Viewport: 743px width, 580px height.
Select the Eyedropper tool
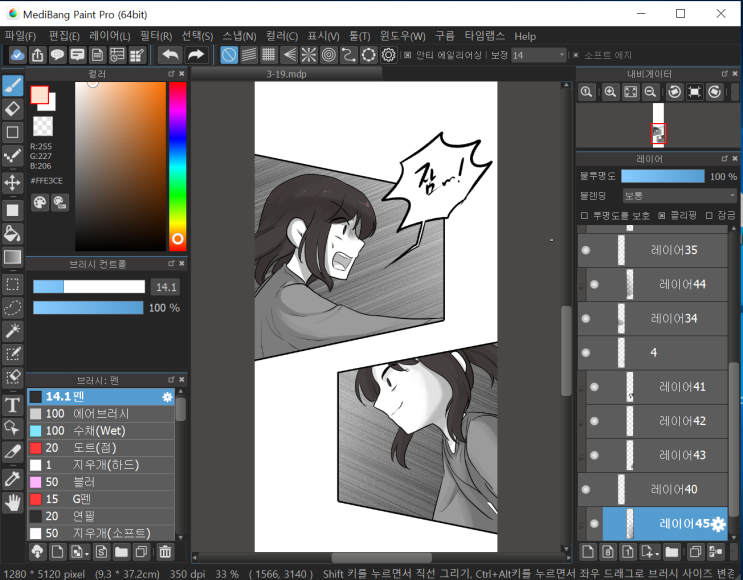point(13,479)
